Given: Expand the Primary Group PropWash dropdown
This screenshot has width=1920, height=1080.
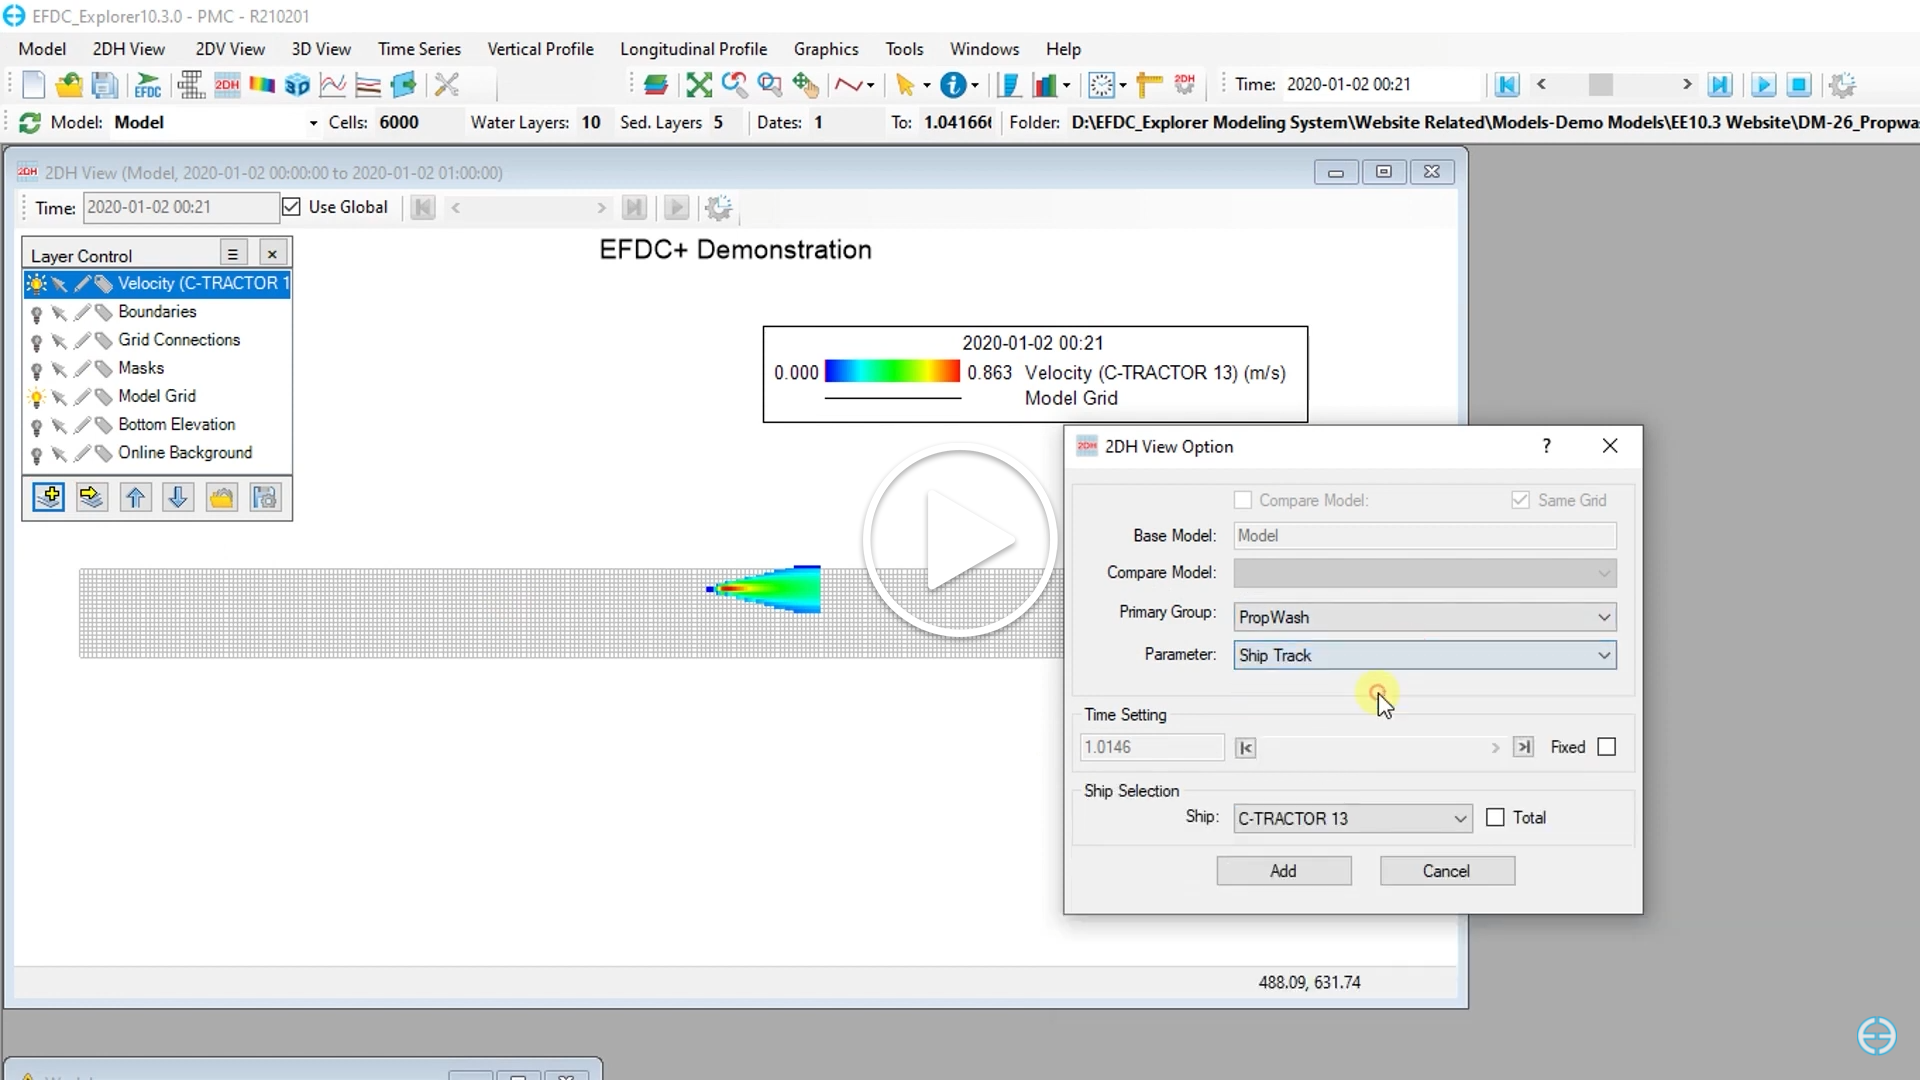Looking at the screenshot, I should click(1604, 617).
